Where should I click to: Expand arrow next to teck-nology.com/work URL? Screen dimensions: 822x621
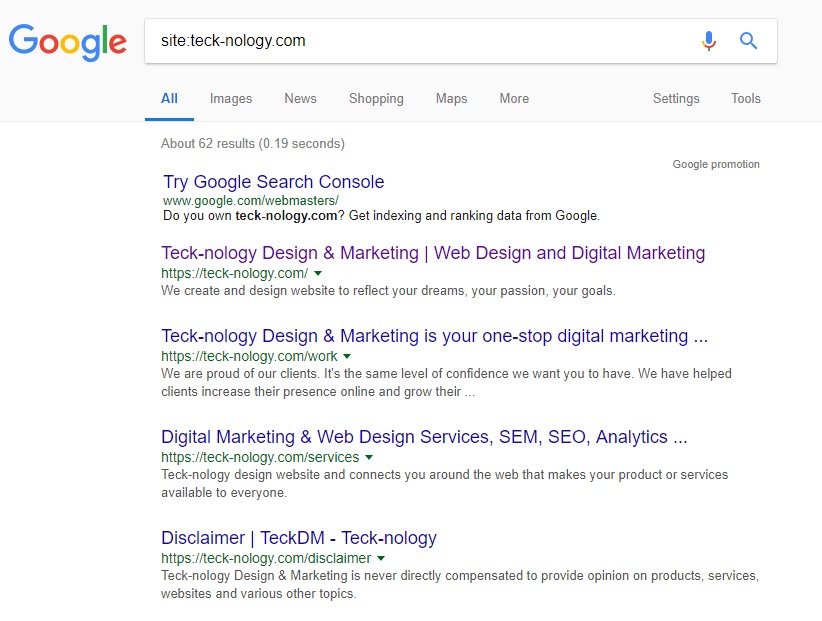coord(347,356)
